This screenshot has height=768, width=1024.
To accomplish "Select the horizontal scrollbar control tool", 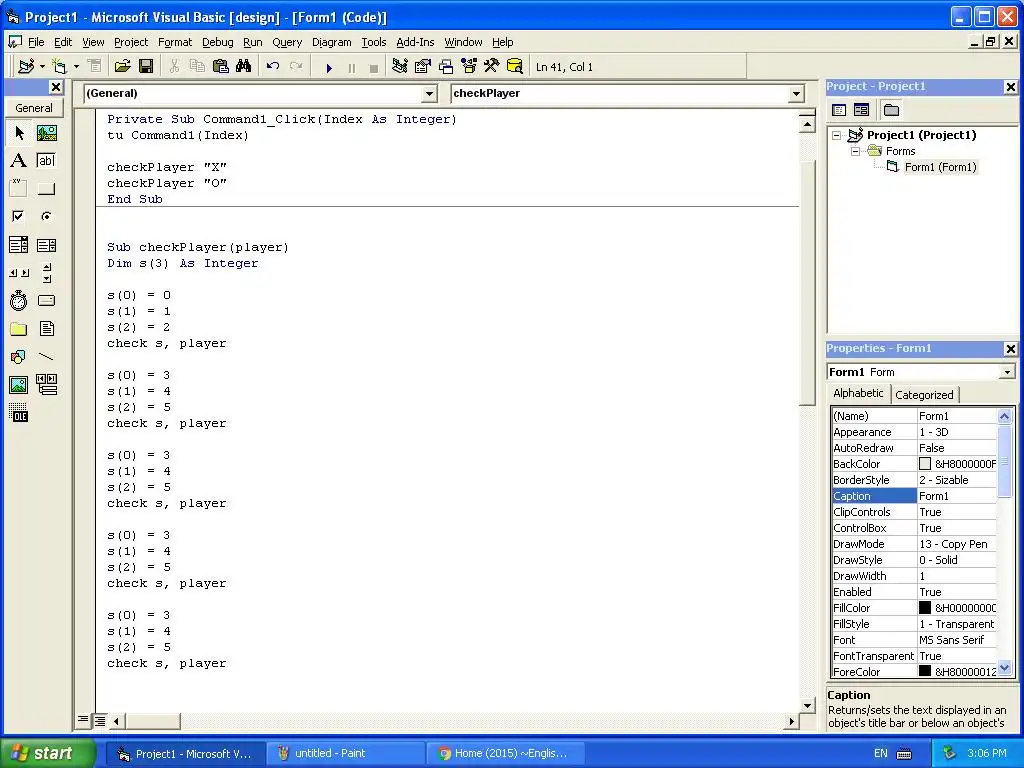I will [x=19, y=273].
